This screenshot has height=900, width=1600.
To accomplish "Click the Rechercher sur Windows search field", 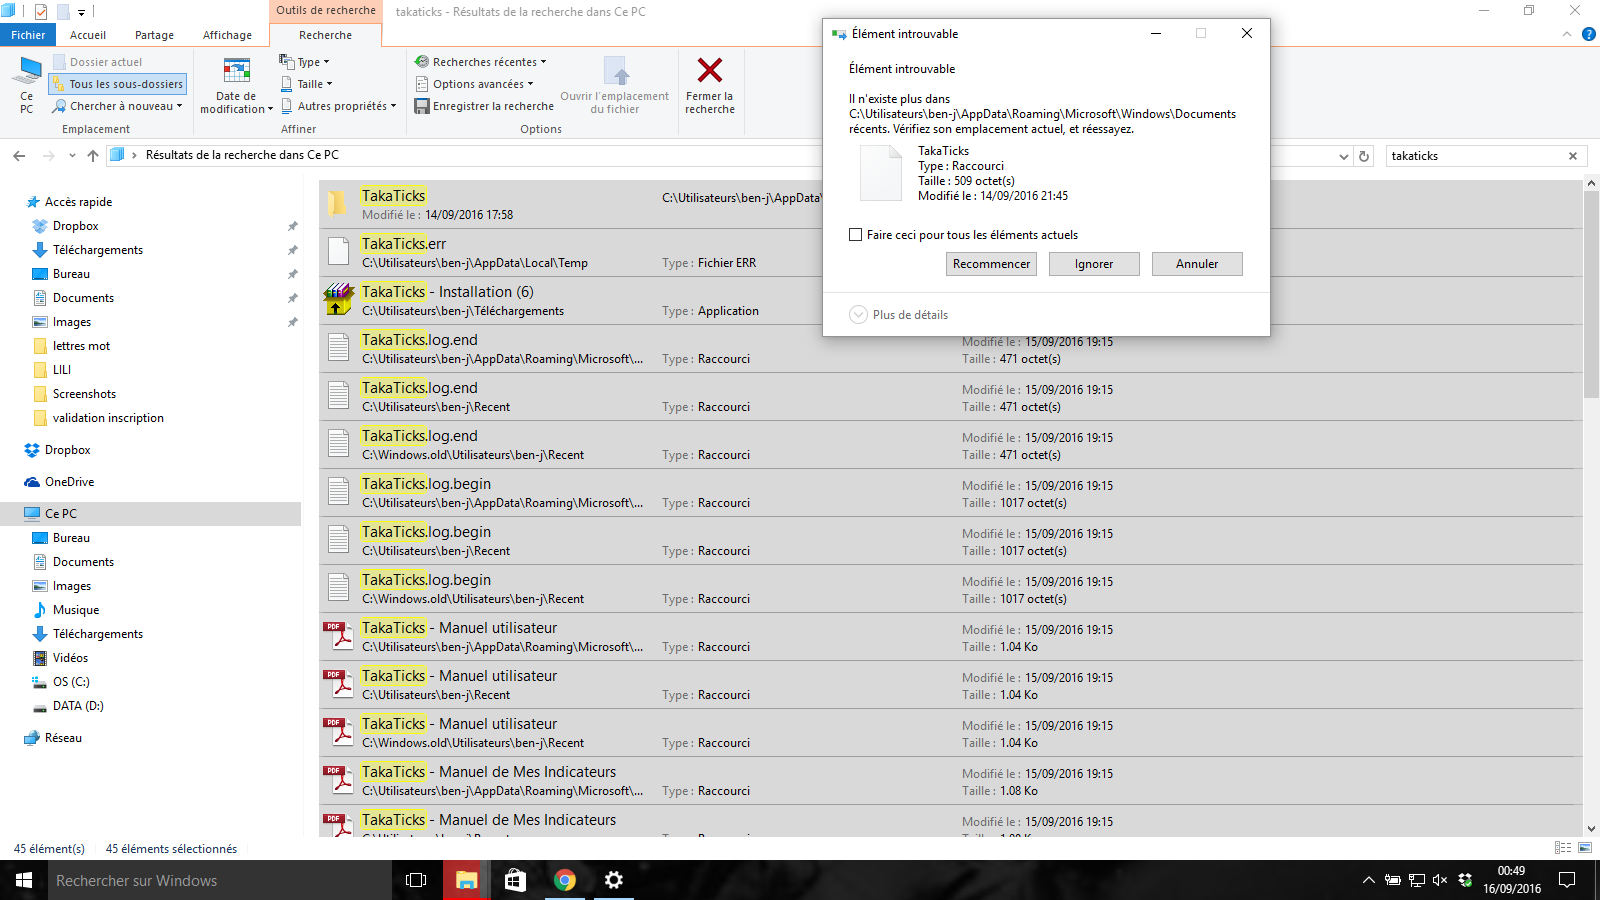I will click(220, 880).
